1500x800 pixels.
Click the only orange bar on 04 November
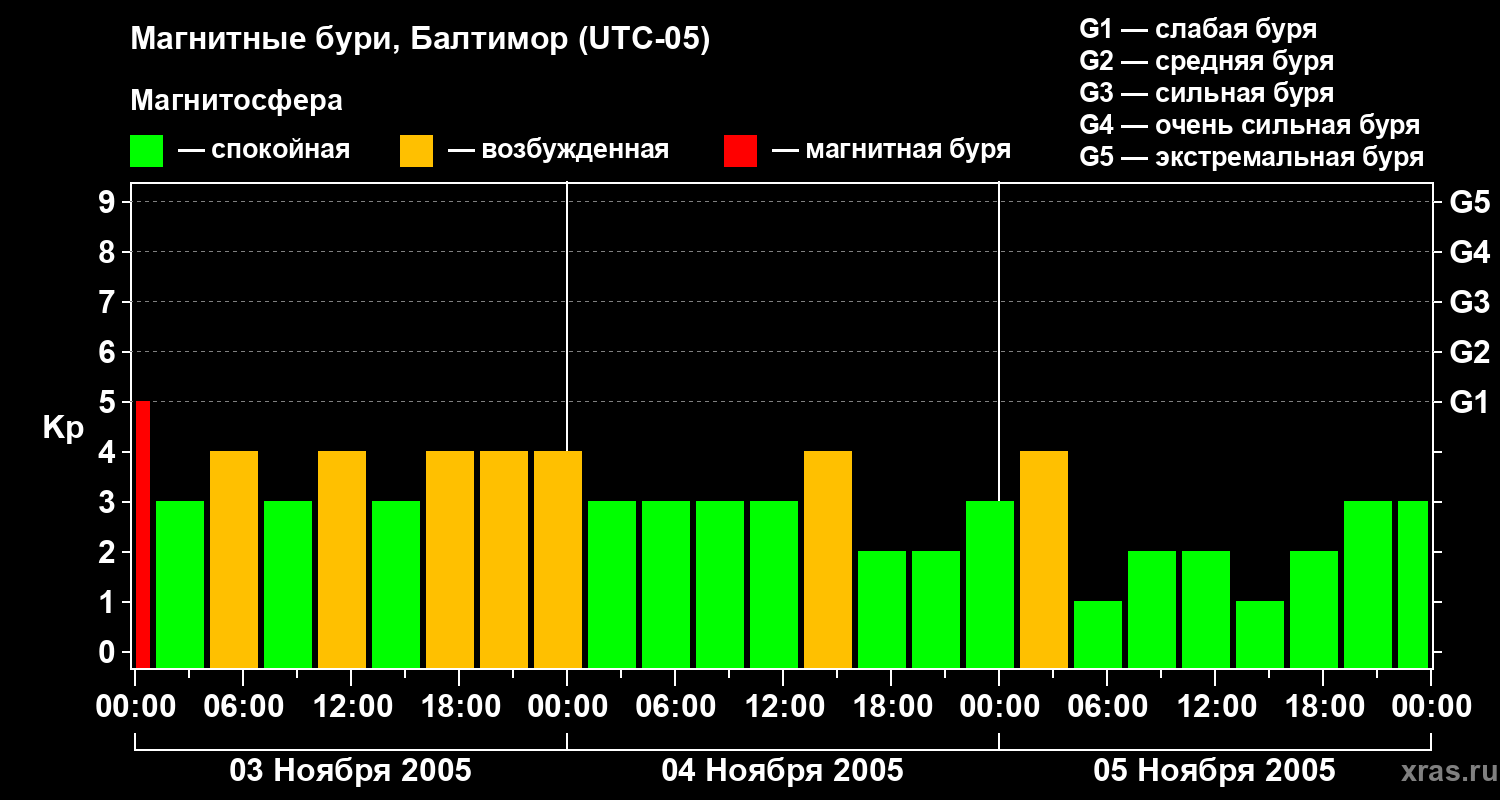[x=828, y=559]
